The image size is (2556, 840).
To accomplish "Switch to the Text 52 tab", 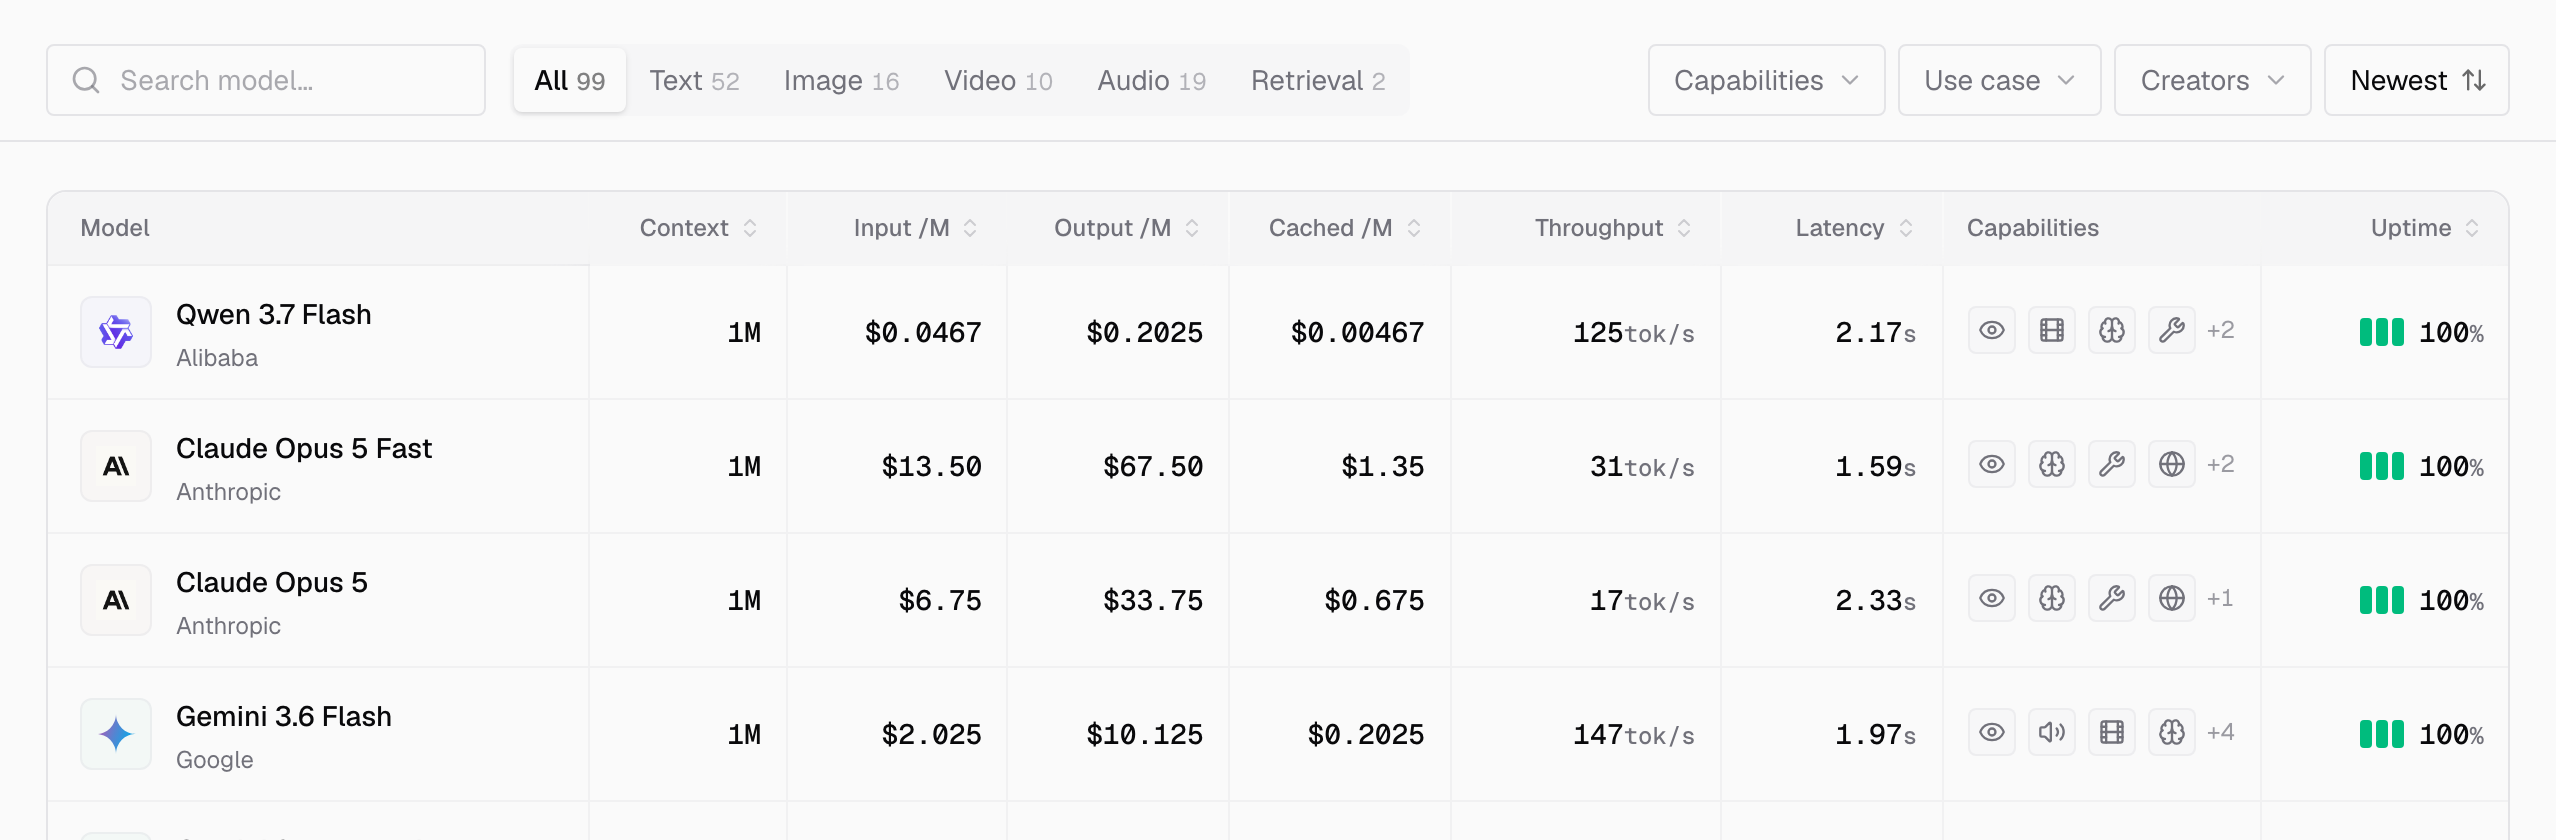I will coord(694,80).
